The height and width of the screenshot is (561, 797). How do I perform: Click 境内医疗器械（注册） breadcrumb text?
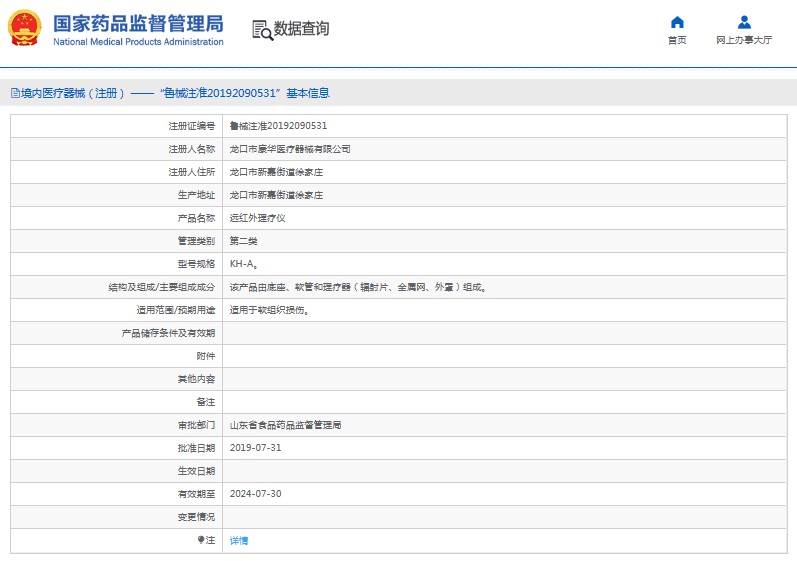[73, 93]
